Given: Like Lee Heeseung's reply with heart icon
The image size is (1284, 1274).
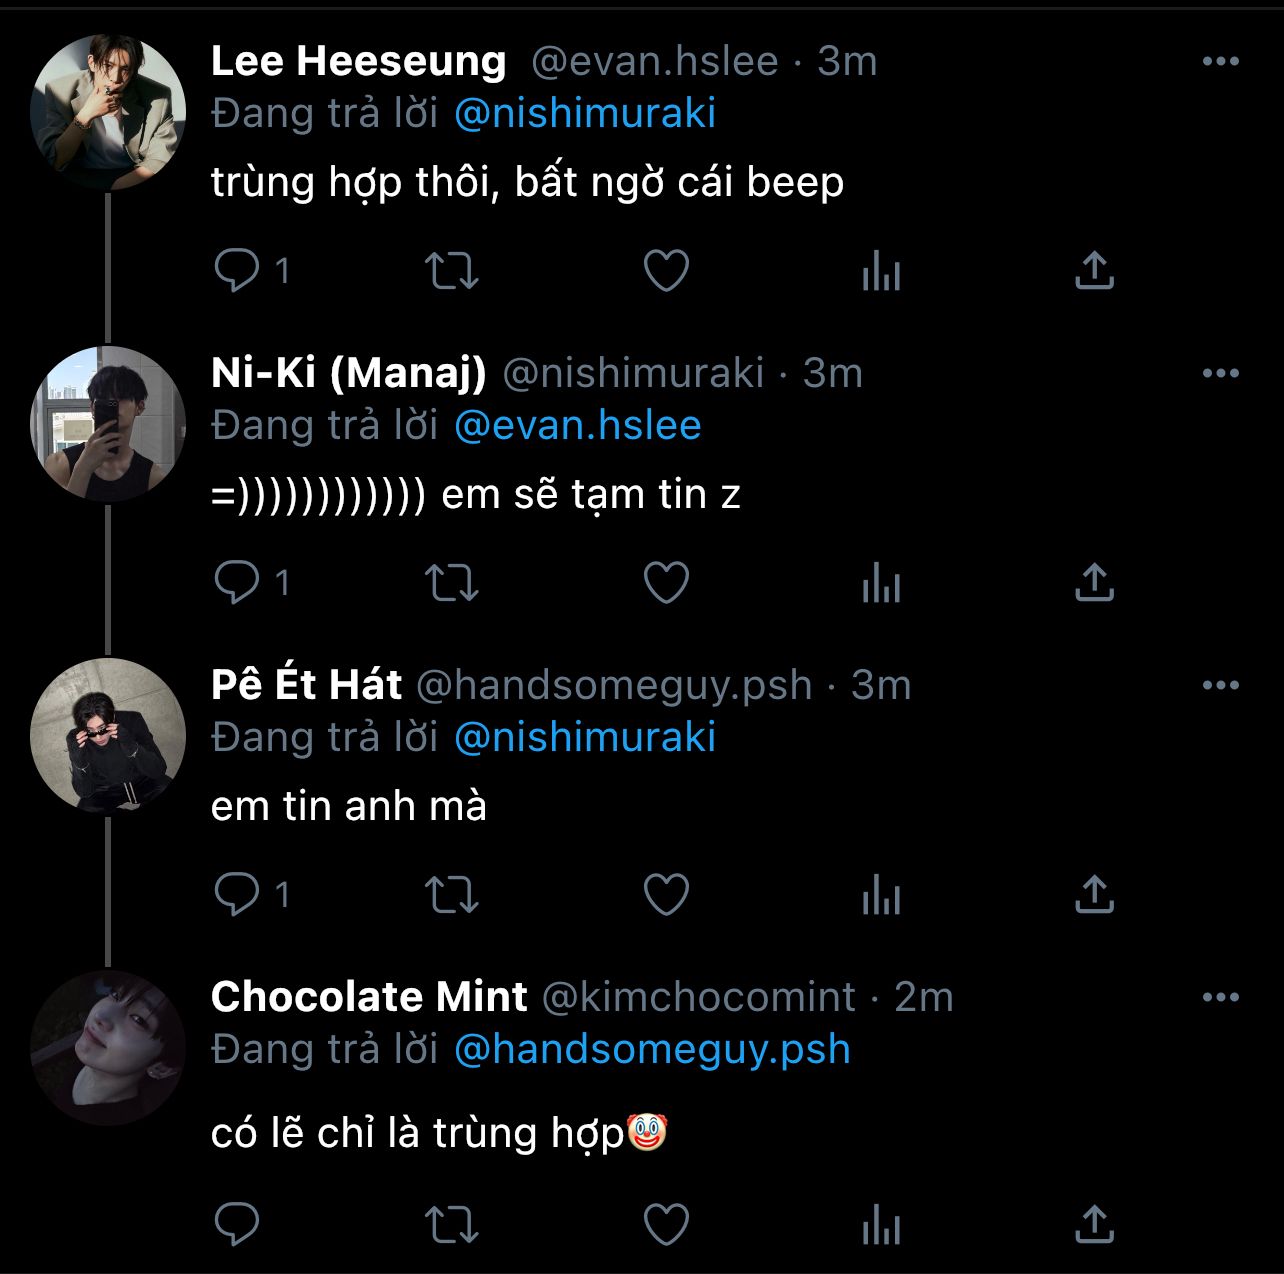Looking at the screenshot, I should coord(666,270).
